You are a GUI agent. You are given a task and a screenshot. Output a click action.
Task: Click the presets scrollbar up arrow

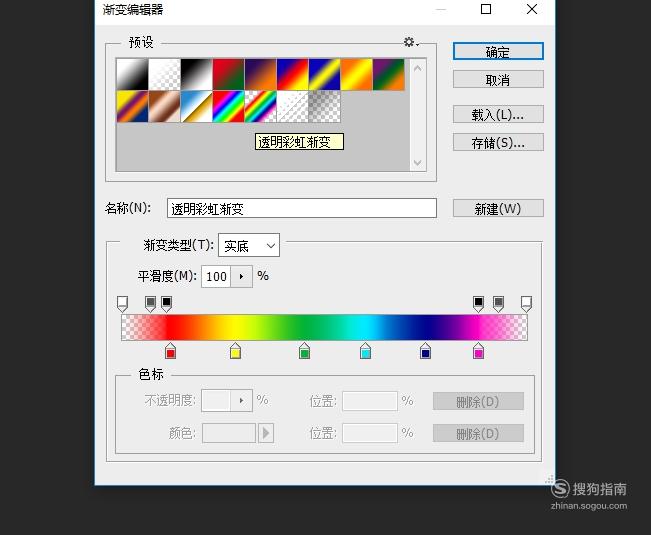[x=418, y=68]
